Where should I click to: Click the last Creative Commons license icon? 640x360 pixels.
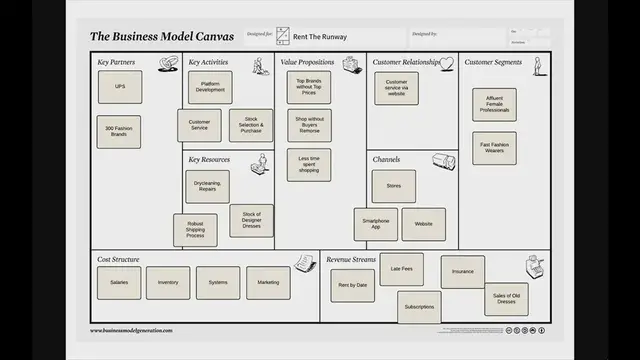click(541, 331)
